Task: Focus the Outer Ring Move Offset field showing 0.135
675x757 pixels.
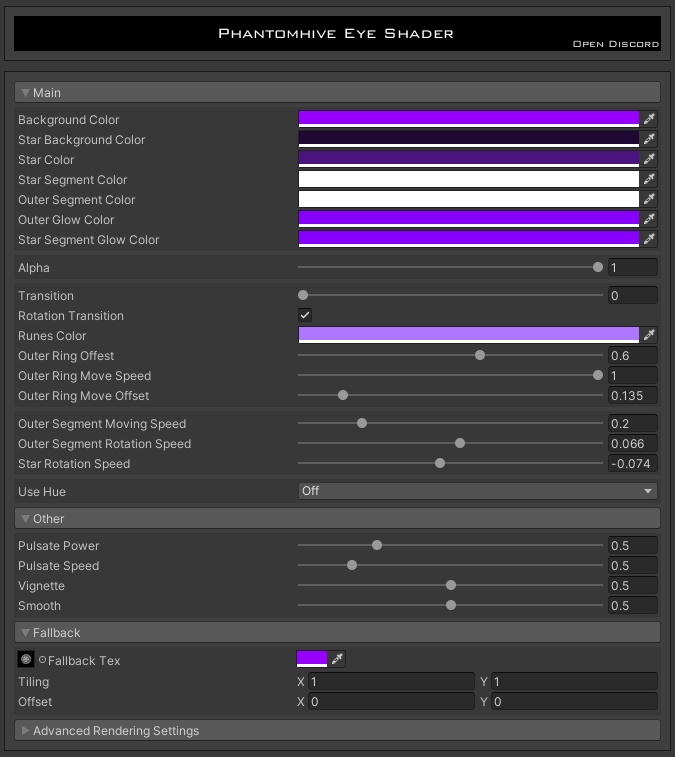Action: coord(633,395)
